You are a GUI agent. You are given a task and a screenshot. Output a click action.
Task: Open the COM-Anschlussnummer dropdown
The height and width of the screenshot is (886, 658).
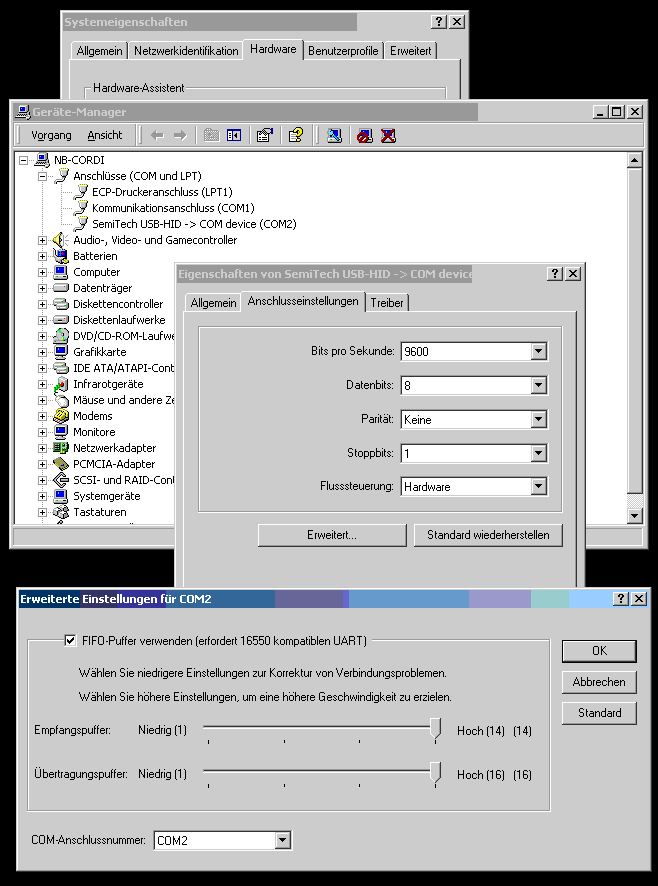283,840
